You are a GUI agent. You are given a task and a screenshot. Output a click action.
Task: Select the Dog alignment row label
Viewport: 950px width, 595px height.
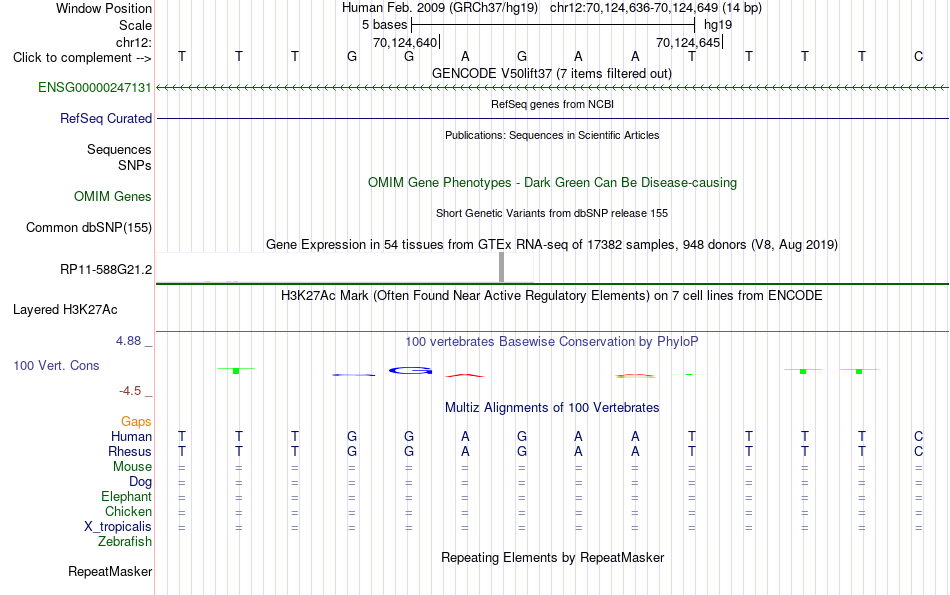click(x=140, y=482)
